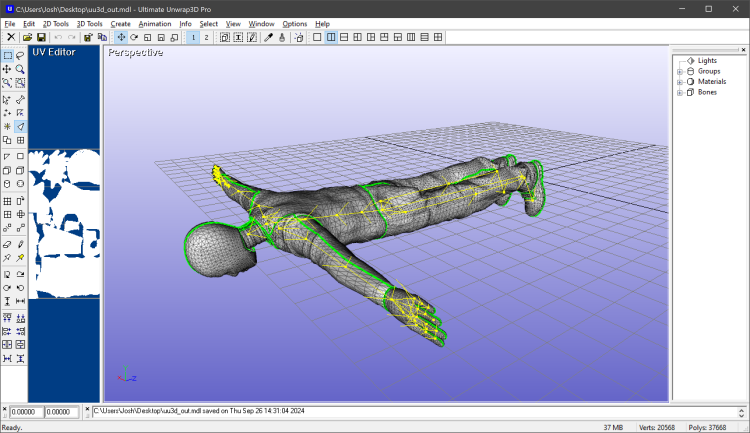Toggle selection mode 1 button

point(193,37)
